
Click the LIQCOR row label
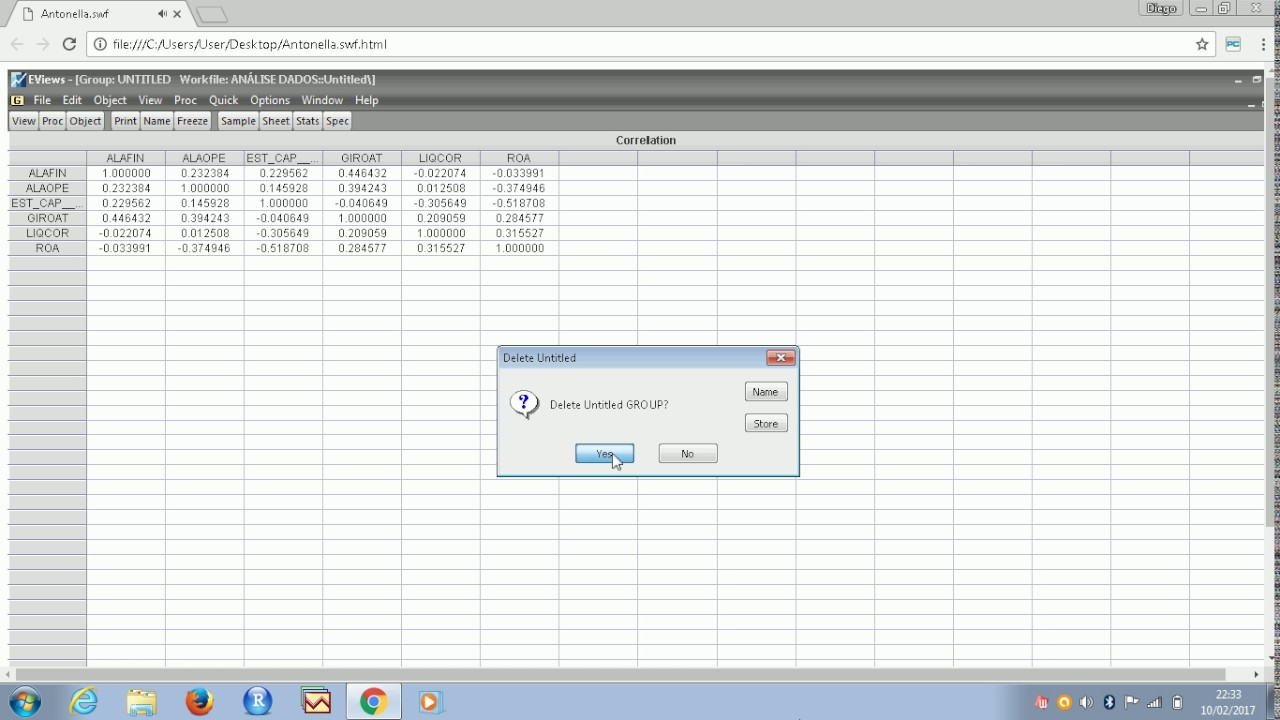pyautogui.click(x=47, y=233)
